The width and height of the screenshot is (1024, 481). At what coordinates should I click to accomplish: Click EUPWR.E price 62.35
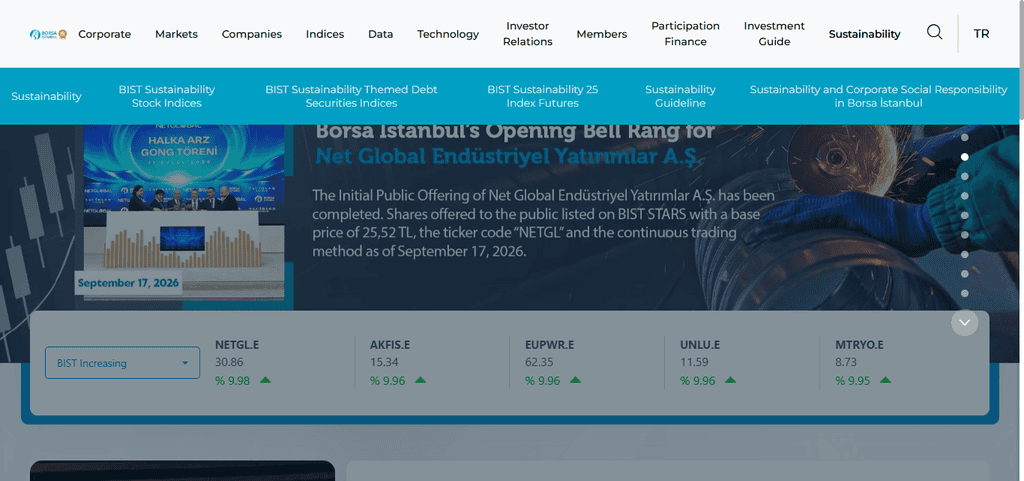point(539,362)
